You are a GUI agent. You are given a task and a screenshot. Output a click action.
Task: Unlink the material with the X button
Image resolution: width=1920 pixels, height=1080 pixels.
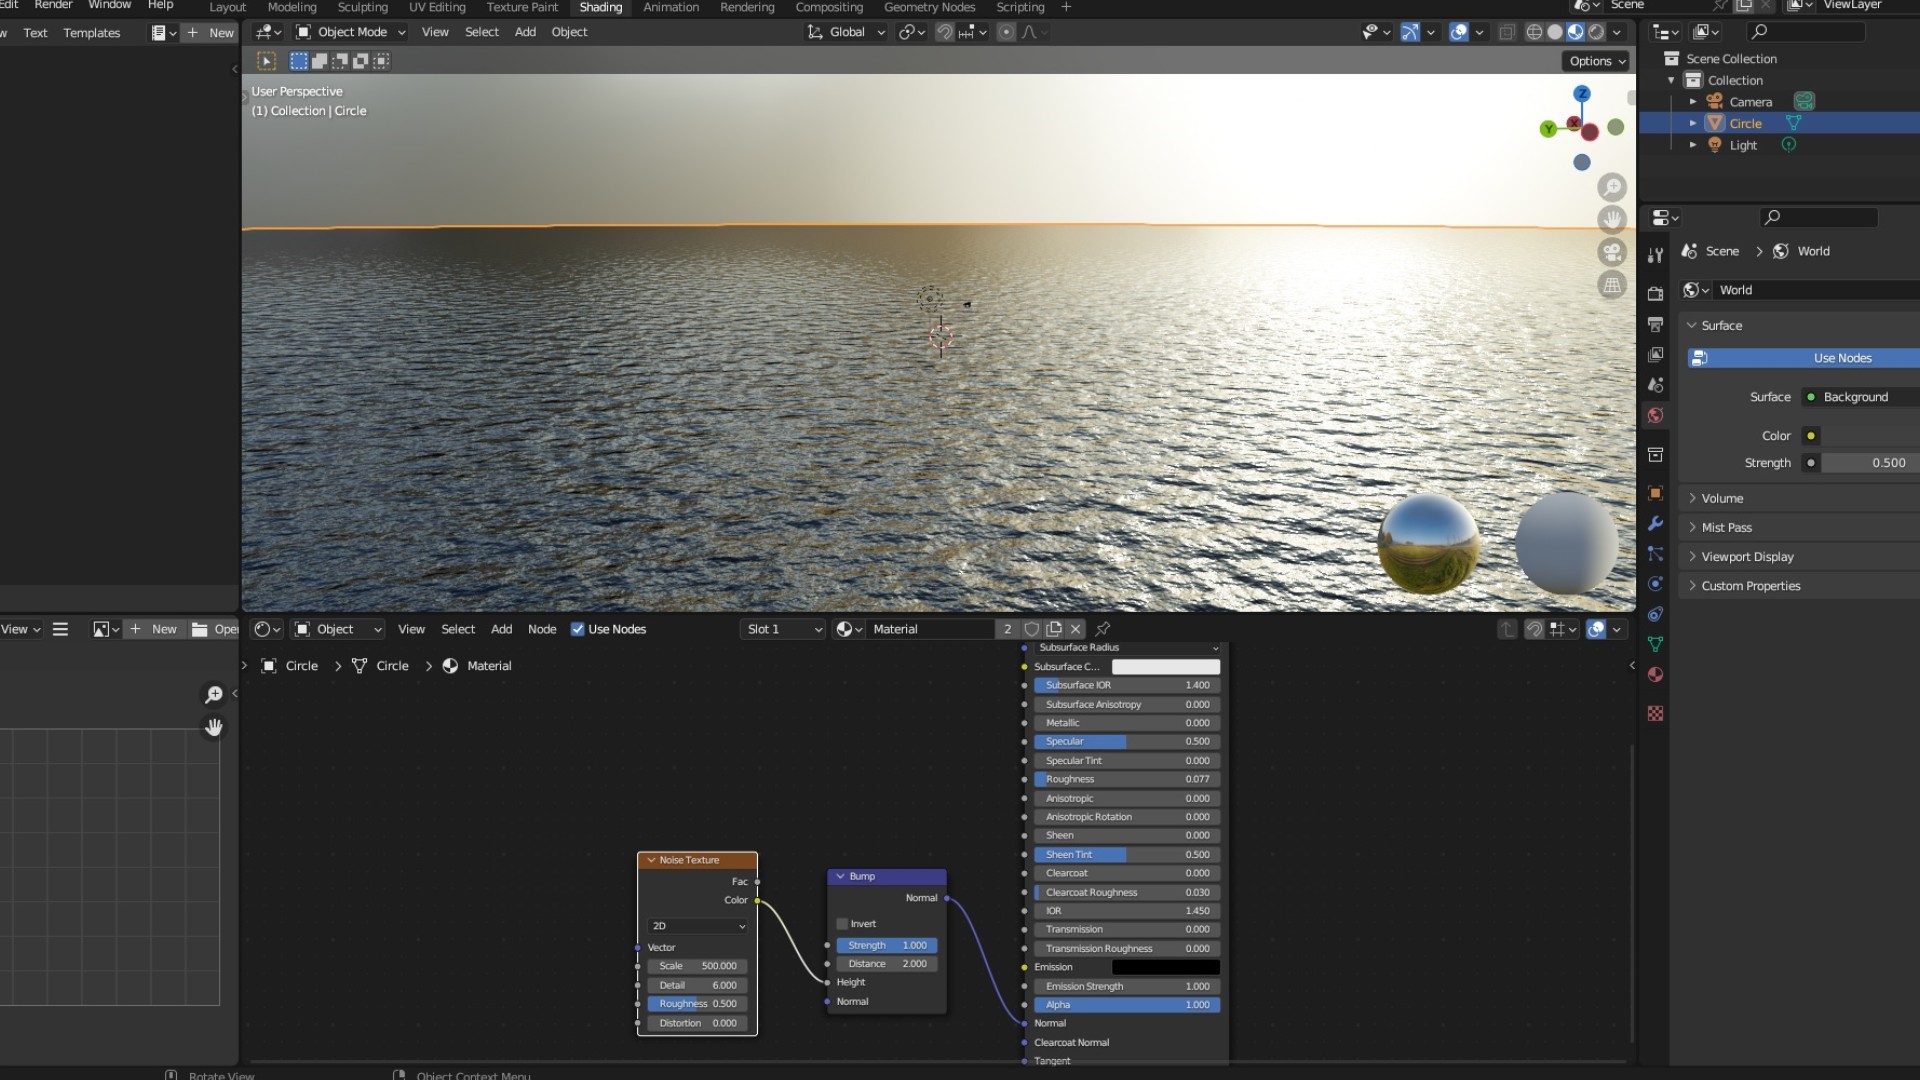coord(1076,629)
